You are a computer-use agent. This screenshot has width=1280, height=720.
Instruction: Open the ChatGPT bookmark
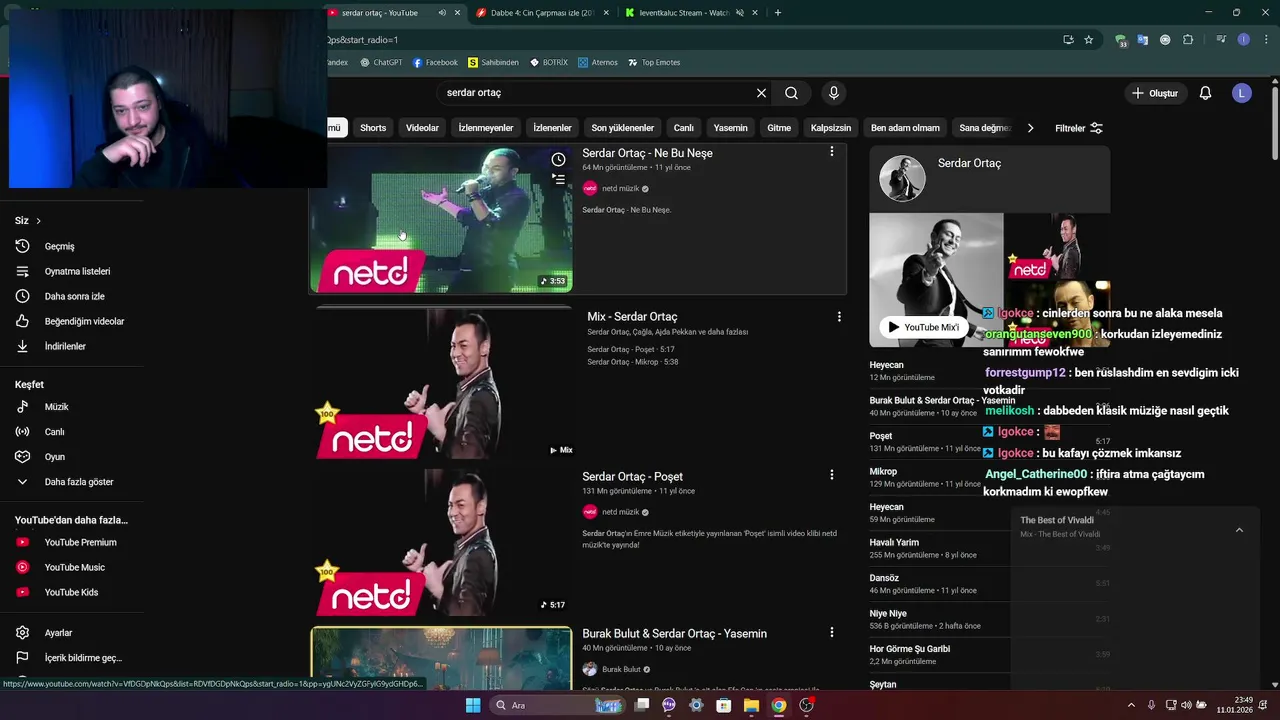tap(381, 62)
